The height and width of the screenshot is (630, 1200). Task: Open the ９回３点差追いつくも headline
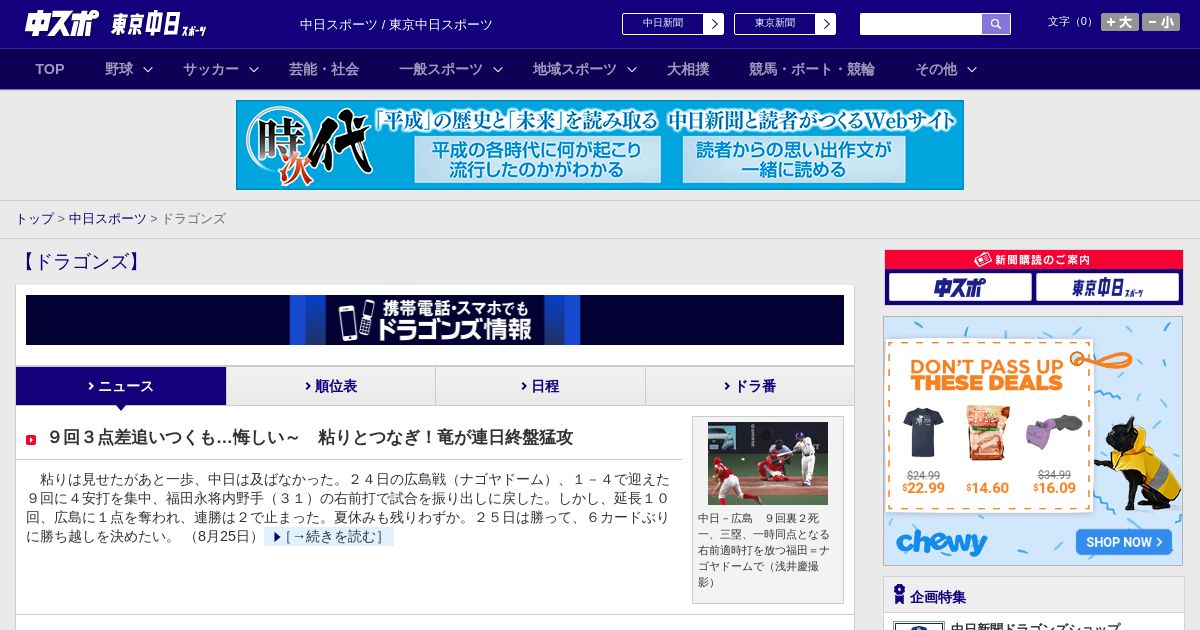point(311,437)
